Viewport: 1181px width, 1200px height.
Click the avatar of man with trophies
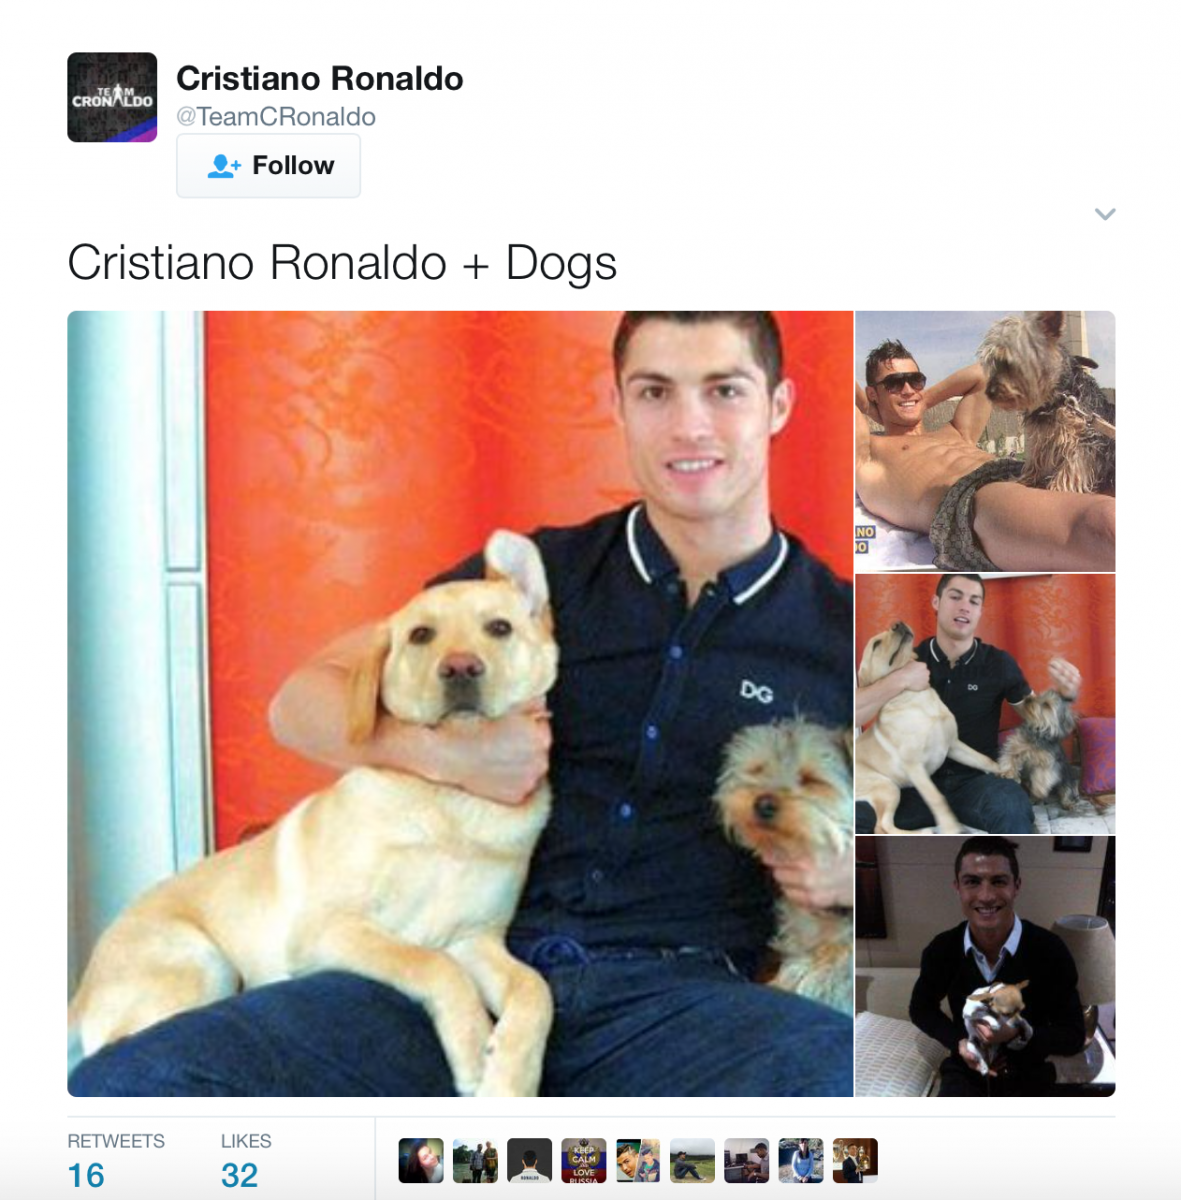pyautogui.click(x=855, y=1161)
